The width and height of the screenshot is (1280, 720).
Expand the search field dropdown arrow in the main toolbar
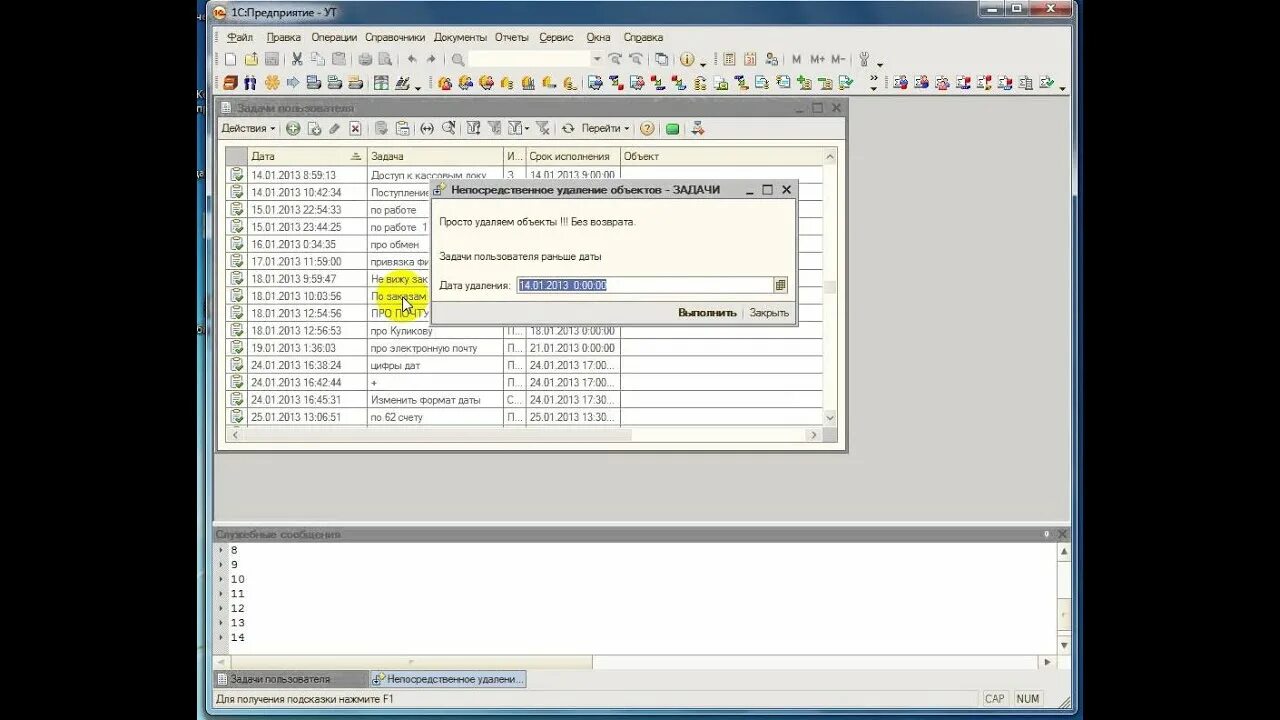596,59
